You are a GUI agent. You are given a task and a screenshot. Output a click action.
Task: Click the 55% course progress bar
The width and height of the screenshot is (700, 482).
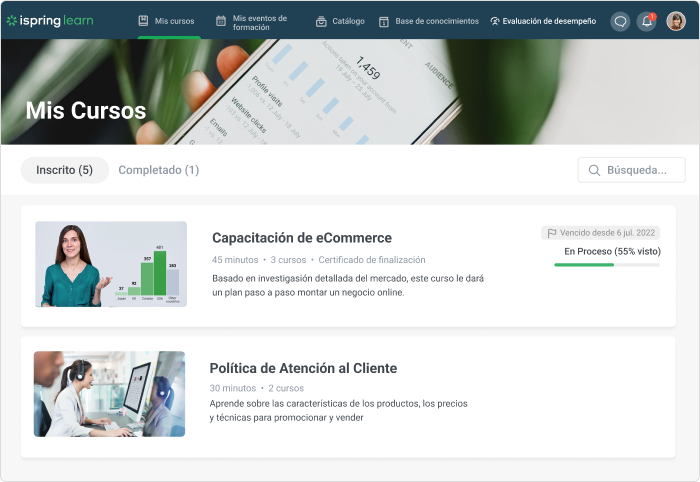click(x=607, y=265)
